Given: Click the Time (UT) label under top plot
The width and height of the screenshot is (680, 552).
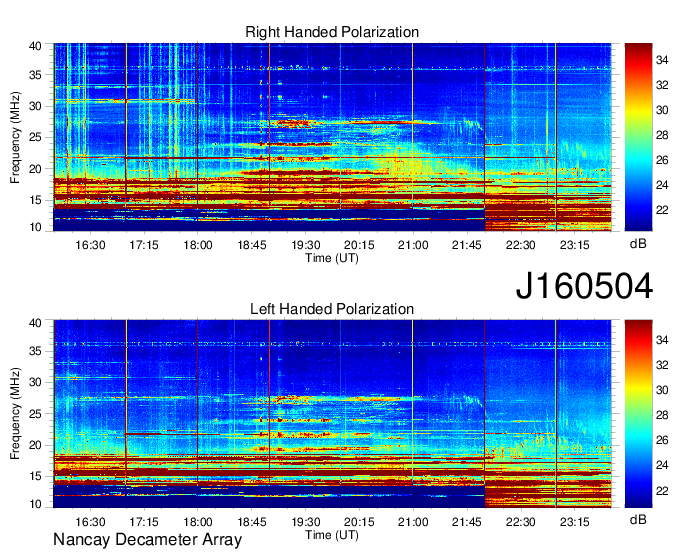Looking at the screenshot, I should pos(332,258).
